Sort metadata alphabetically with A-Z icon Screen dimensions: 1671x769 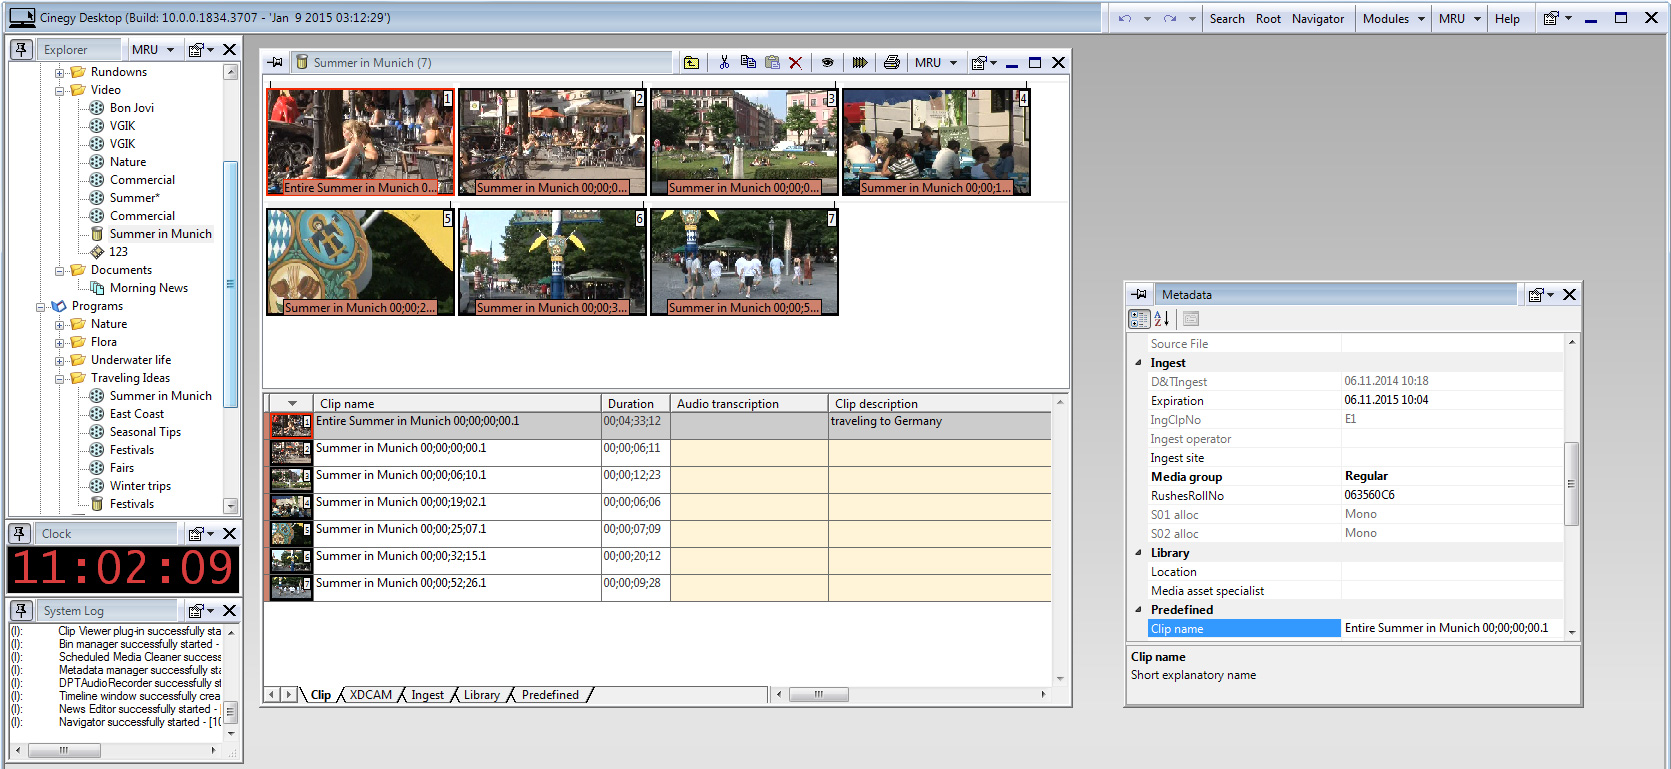click(x=1162, y=319)
